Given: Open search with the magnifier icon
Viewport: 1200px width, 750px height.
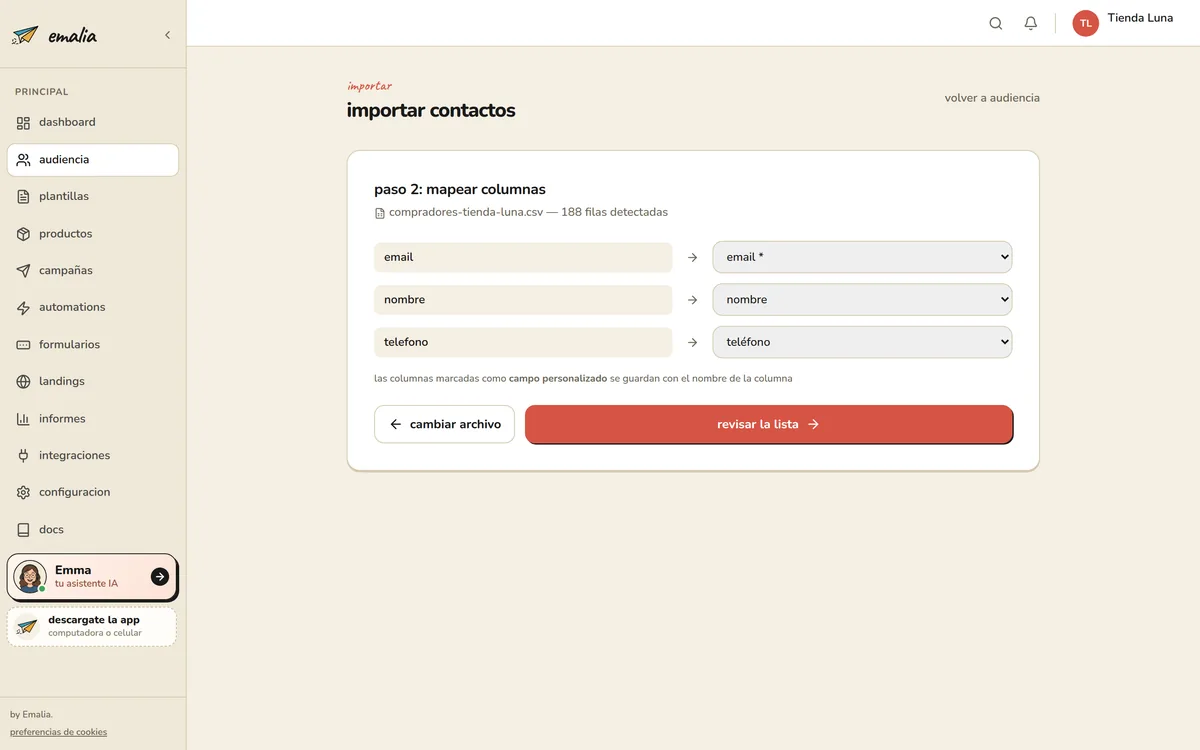Looking at the screenshot, I should point(996,23).
